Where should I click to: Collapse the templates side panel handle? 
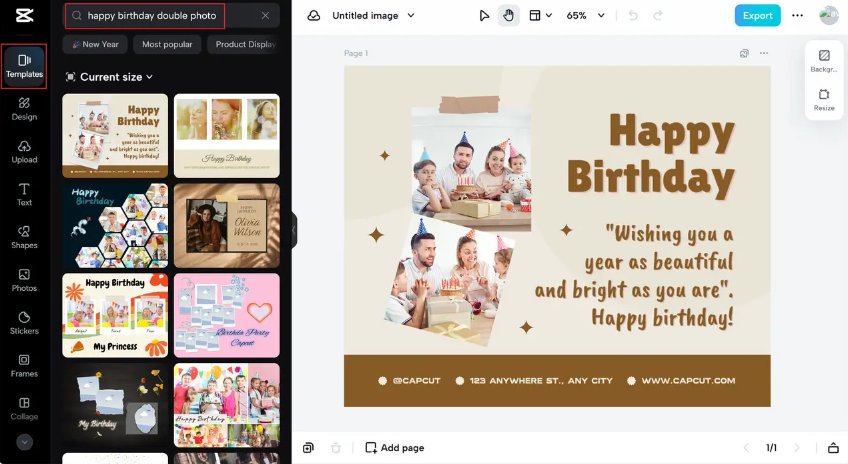click(x=294, y=230)
